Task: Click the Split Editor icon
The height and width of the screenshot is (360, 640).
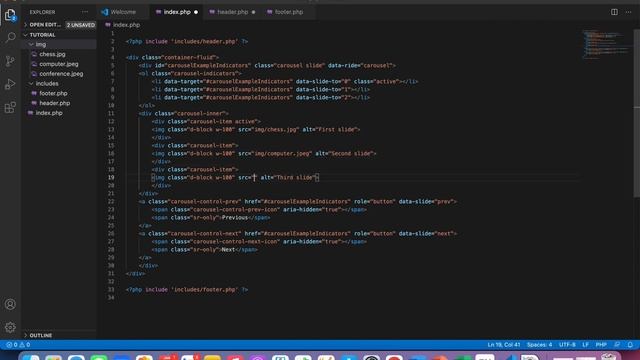Action: 614,12
